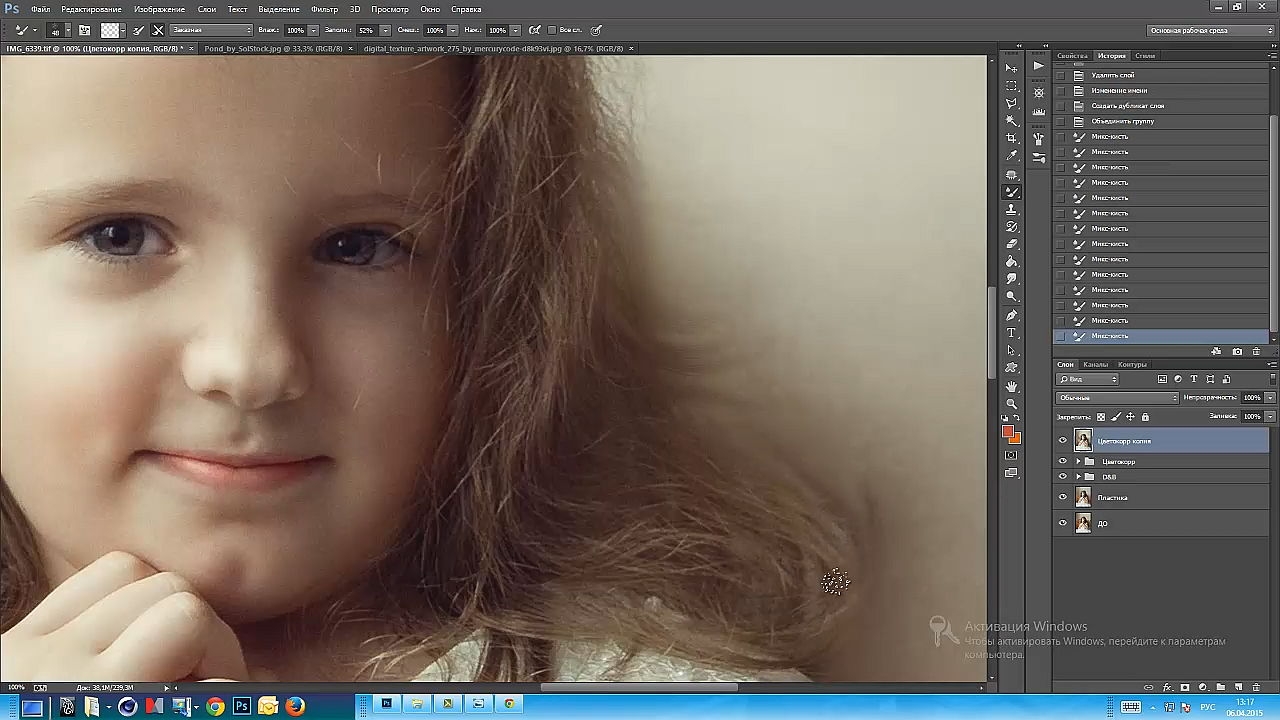Add a layer style (fx)

click(1167, 688)
